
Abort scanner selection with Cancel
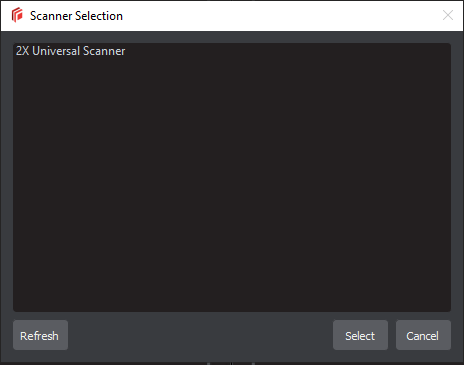pos(423,335)
